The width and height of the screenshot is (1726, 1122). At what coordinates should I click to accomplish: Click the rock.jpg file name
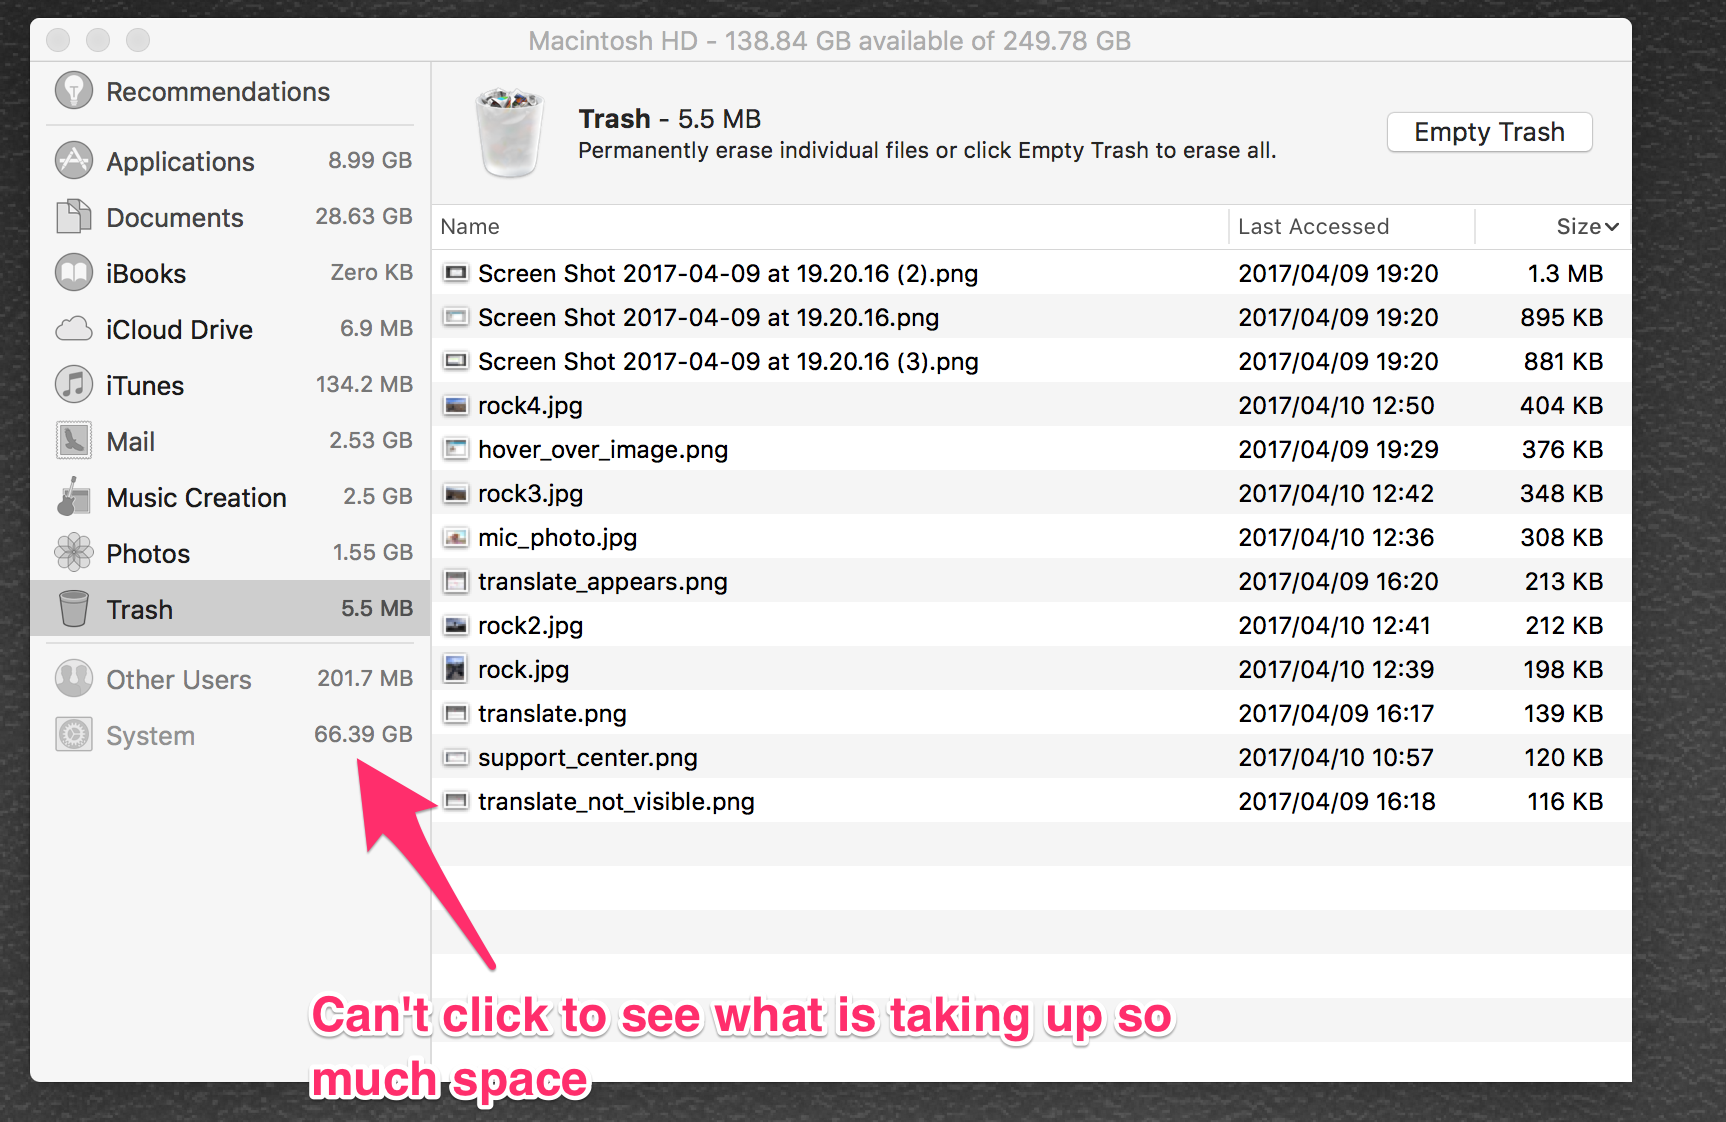(523, 669)
